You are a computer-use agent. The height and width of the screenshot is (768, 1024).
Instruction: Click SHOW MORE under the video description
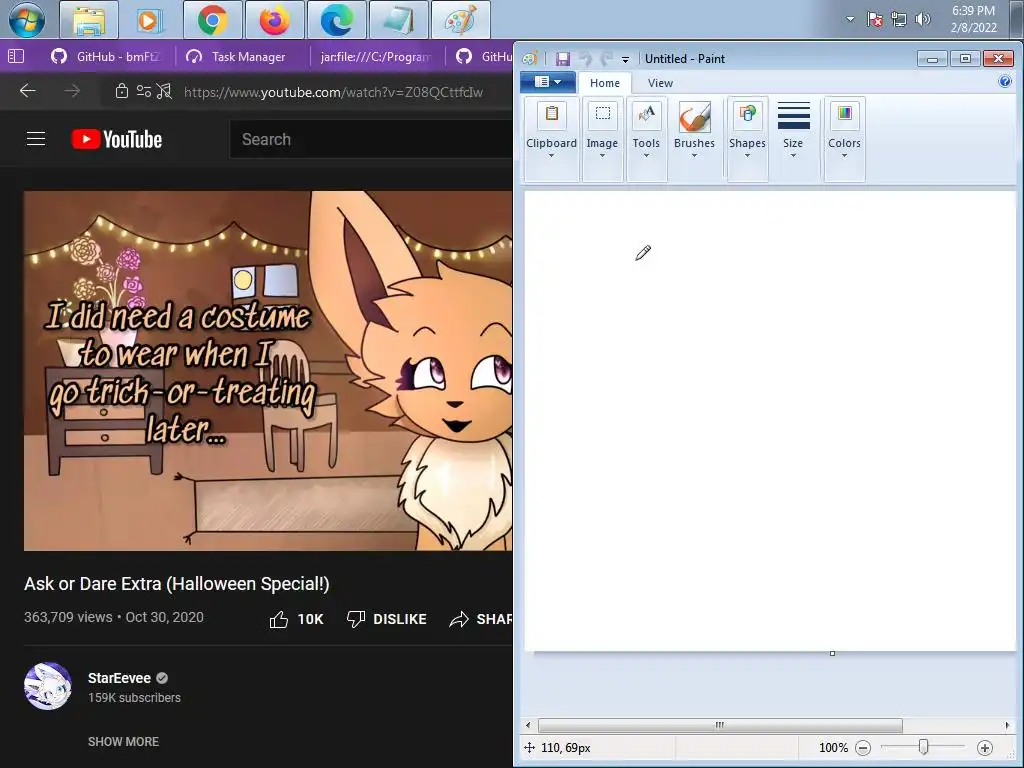[x=123, y=742]
